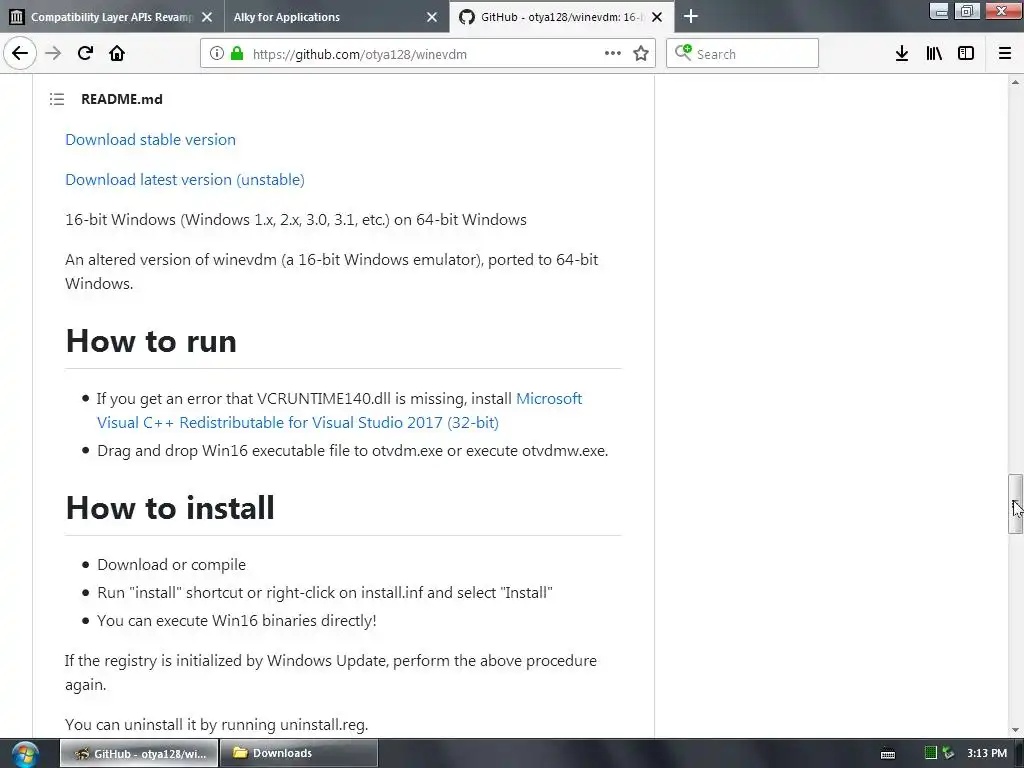Open the Firefox hamburger menu
This screenshot has height=768, width=1024.
pyautogui.click(x=1005, y=54)
